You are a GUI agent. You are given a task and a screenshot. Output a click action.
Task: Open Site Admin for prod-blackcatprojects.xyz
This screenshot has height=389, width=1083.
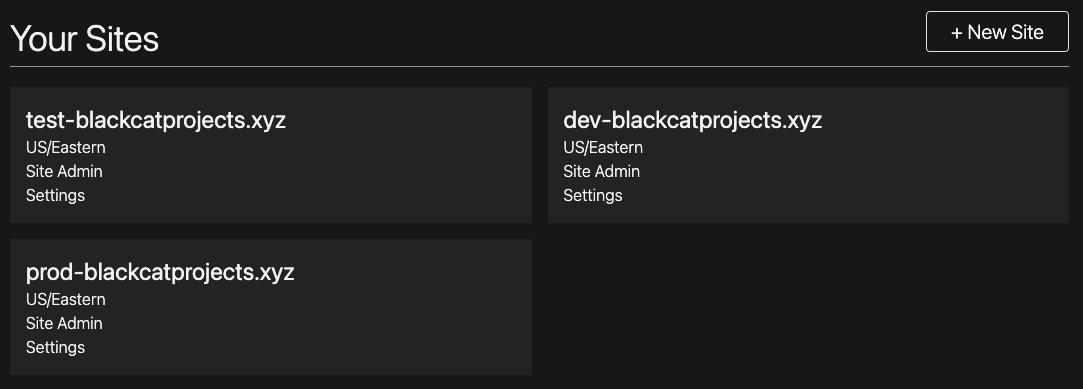point(64,323)
